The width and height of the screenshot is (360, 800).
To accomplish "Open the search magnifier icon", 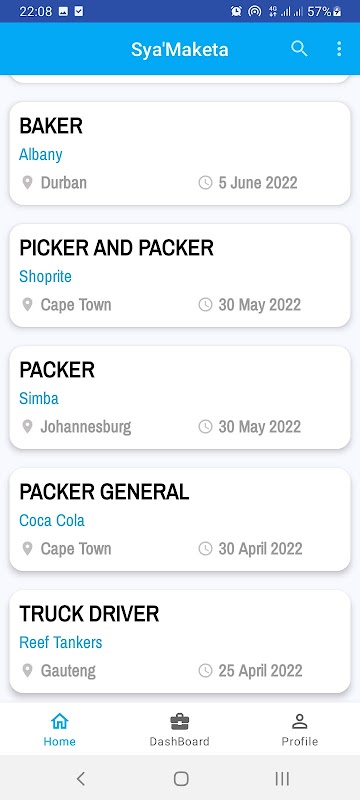I will tap(299, 49).
